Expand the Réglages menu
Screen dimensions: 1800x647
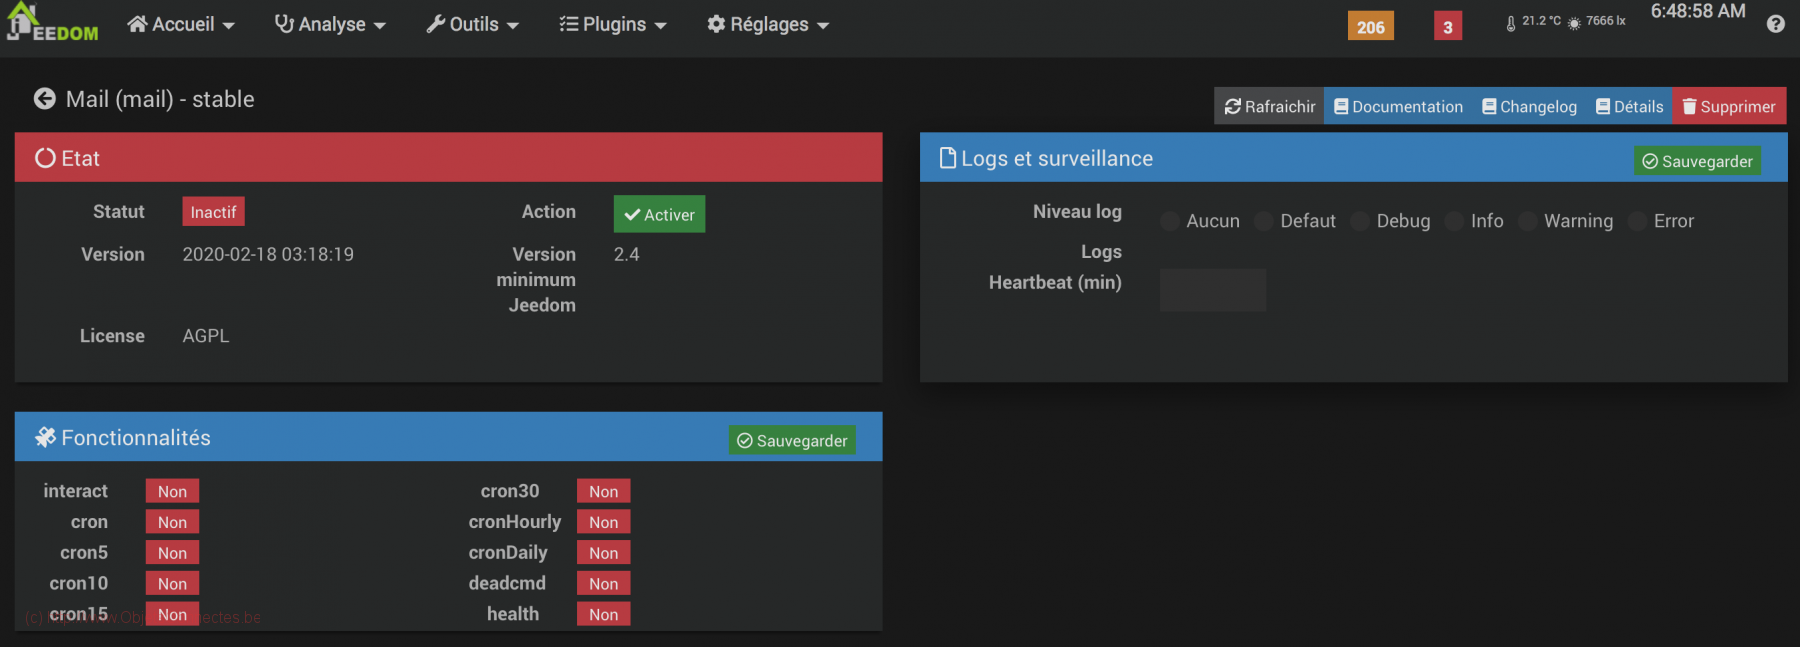[x=768, y=25]
